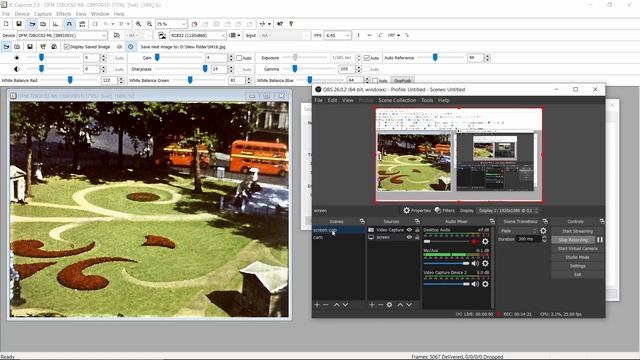
Task: Open the File menu in OBS
Action: pos(318,100)
